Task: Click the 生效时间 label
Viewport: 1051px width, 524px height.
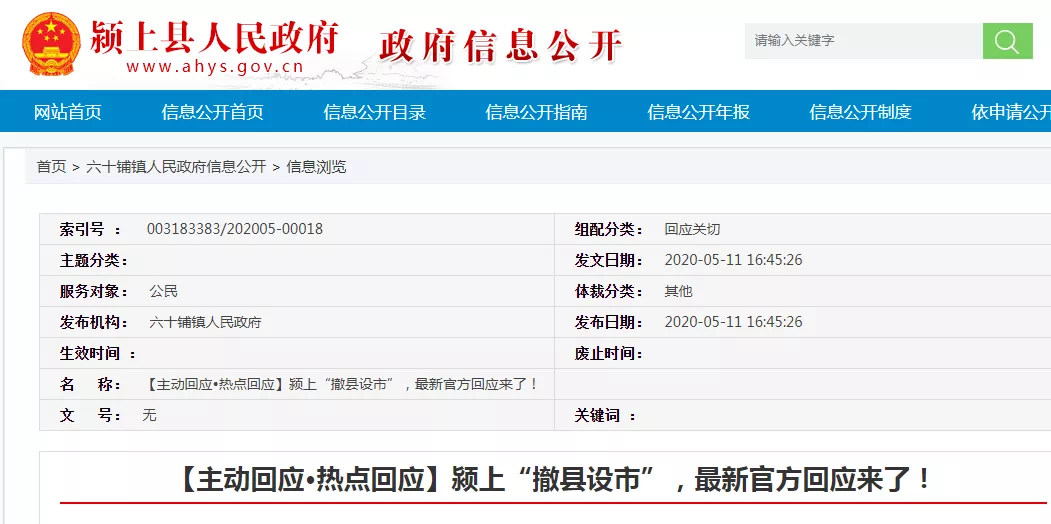Action: pos(98,353)
